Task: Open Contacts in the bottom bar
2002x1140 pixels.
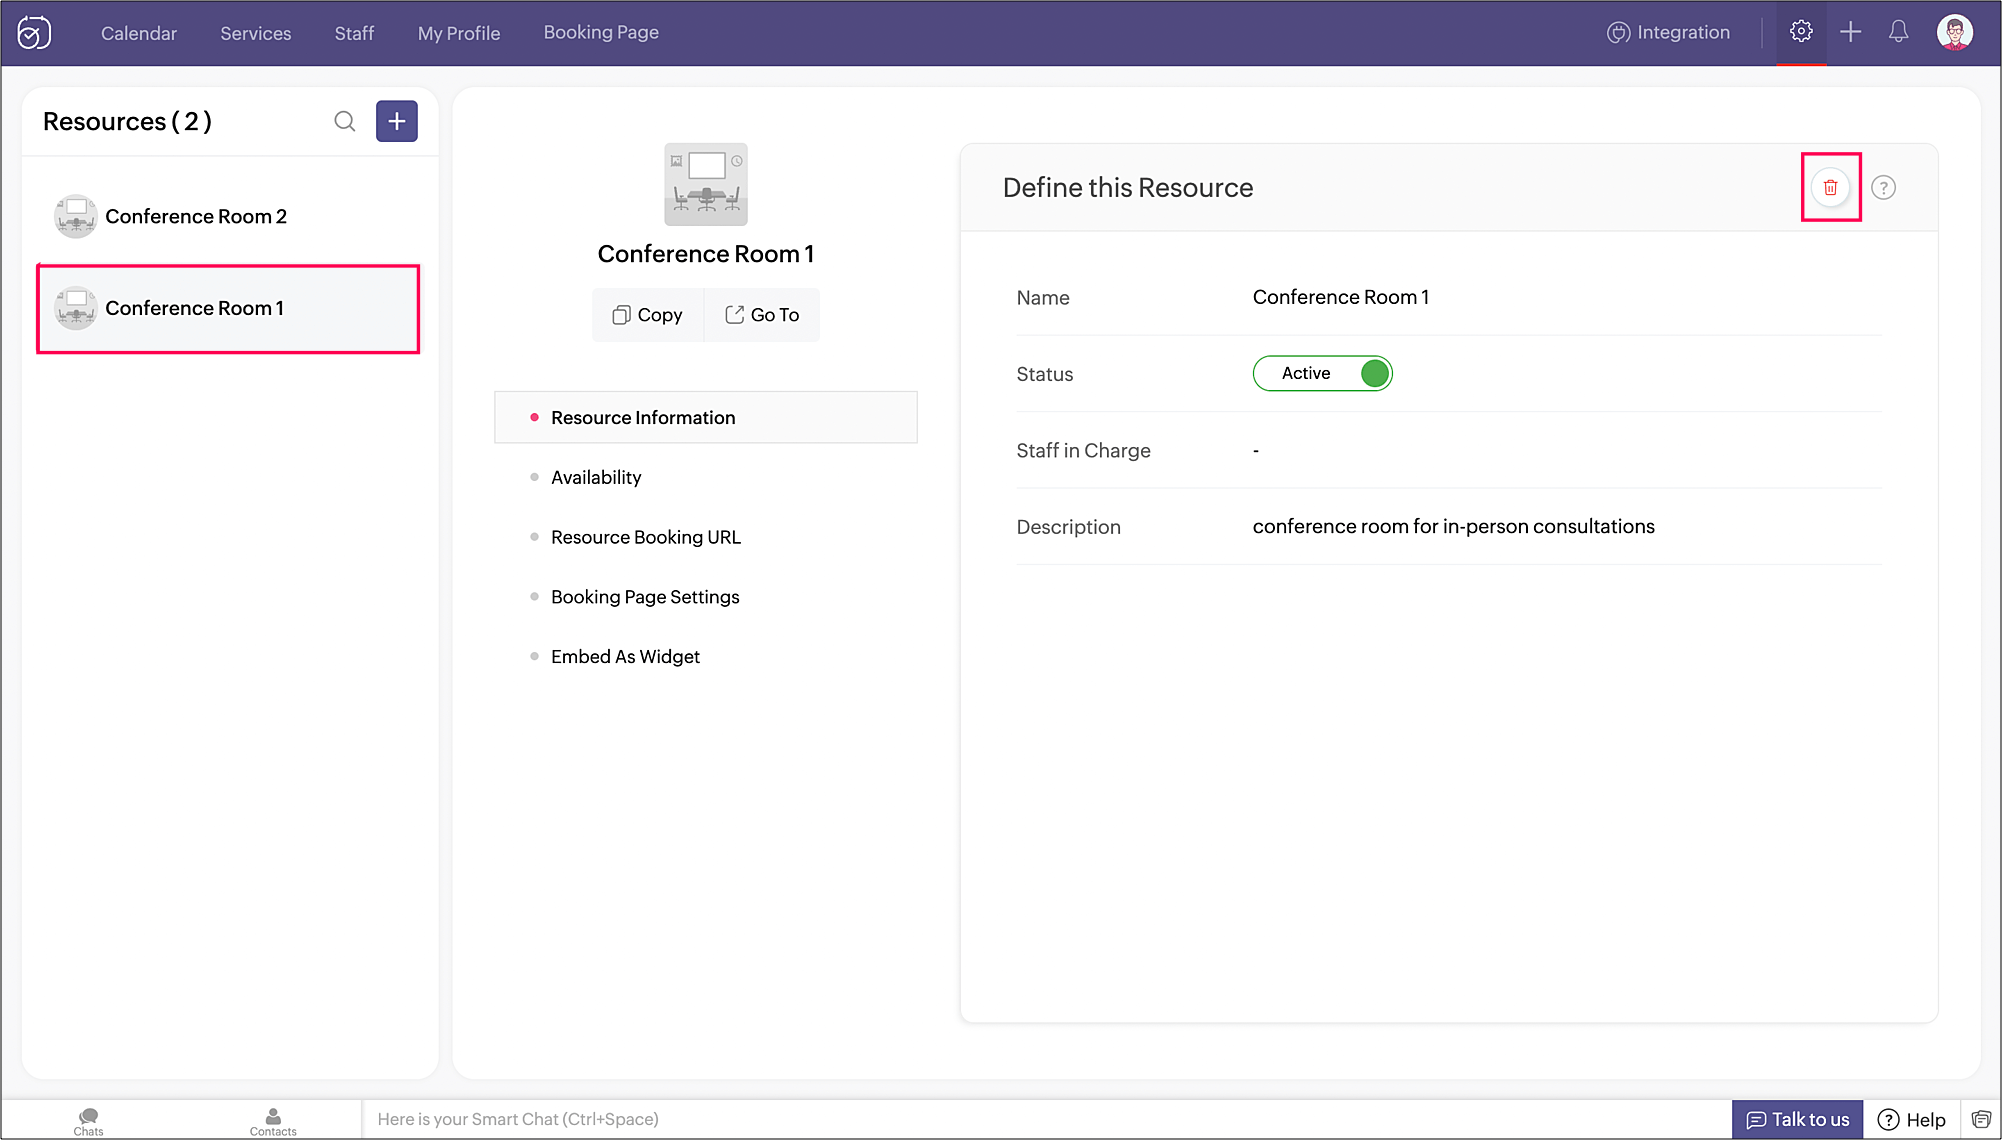Action: pyautogui.click(x=273, y=1120)
